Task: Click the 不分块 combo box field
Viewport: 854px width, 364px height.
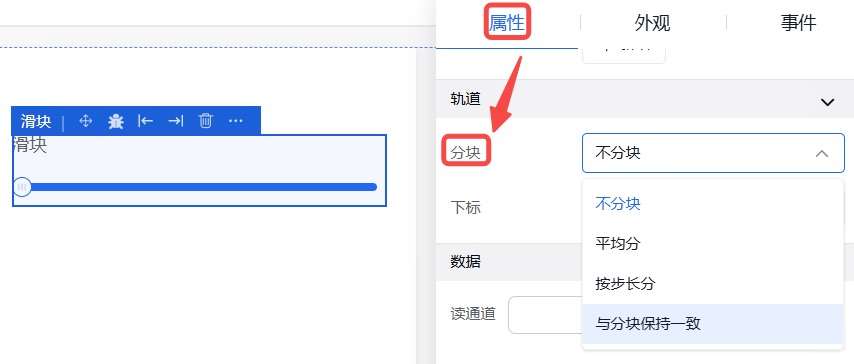Action: pyautogui.click(x=713, y=153)
